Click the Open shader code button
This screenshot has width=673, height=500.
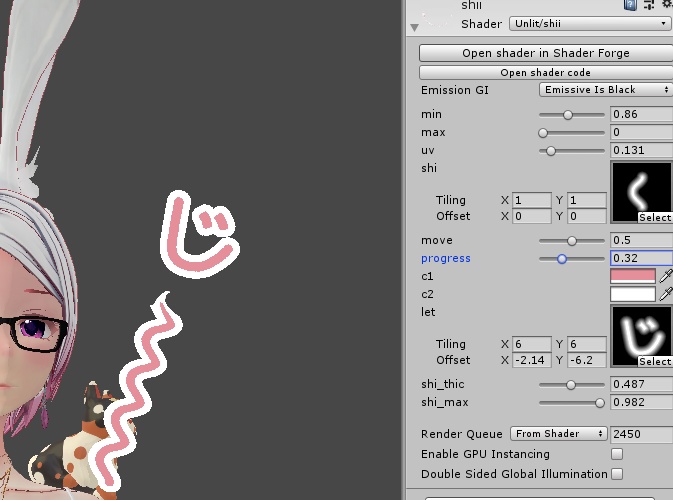click(x=545, y=73)
